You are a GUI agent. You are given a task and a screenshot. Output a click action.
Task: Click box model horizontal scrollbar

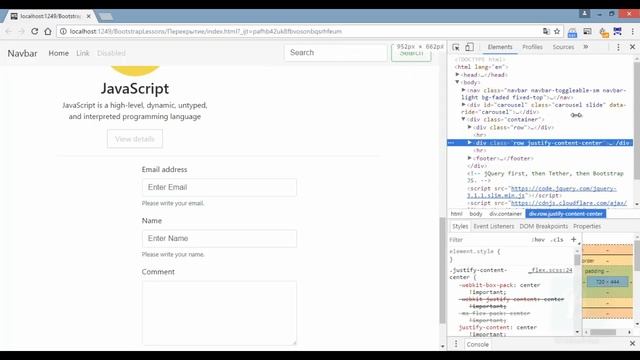tap(603, 332)
